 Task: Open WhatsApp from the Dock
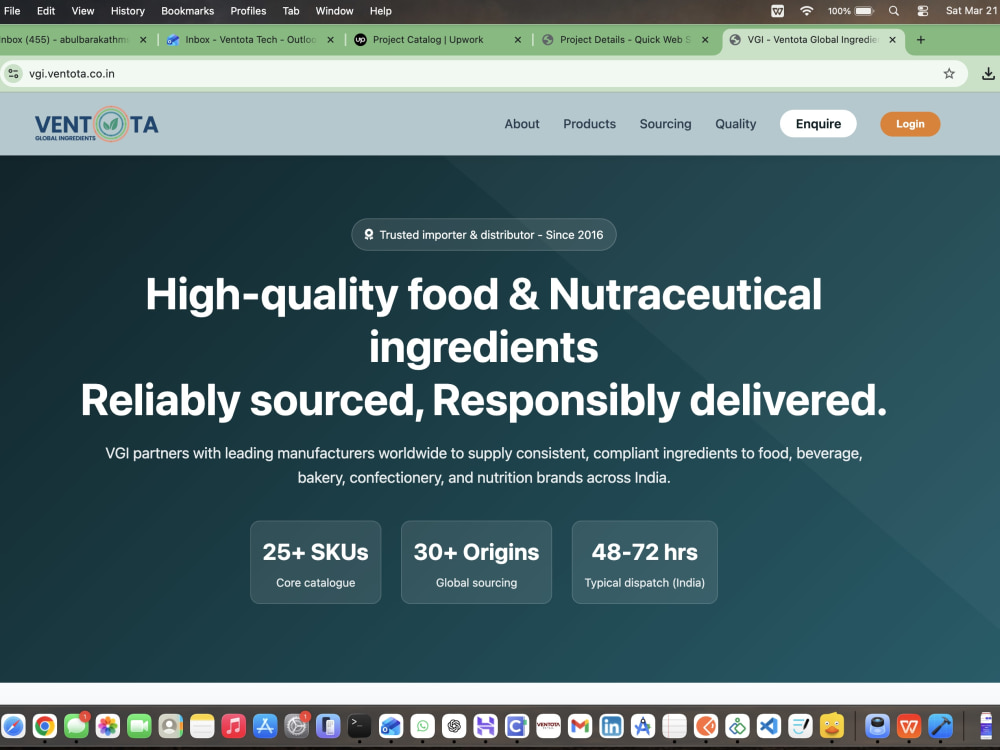[x=422, y=726]
